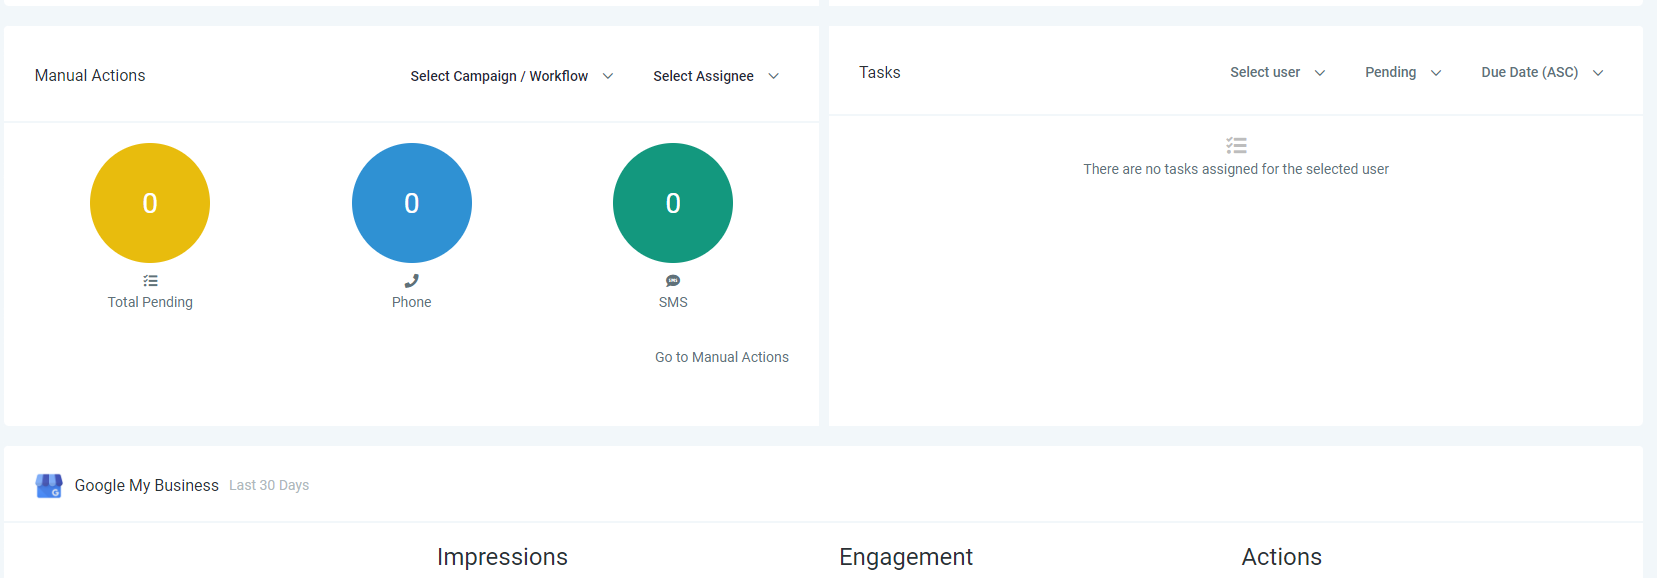This screenshot has width=1657, height=578.
Task: Click the green SMS count circle
Action: click(x=673, y=203)
